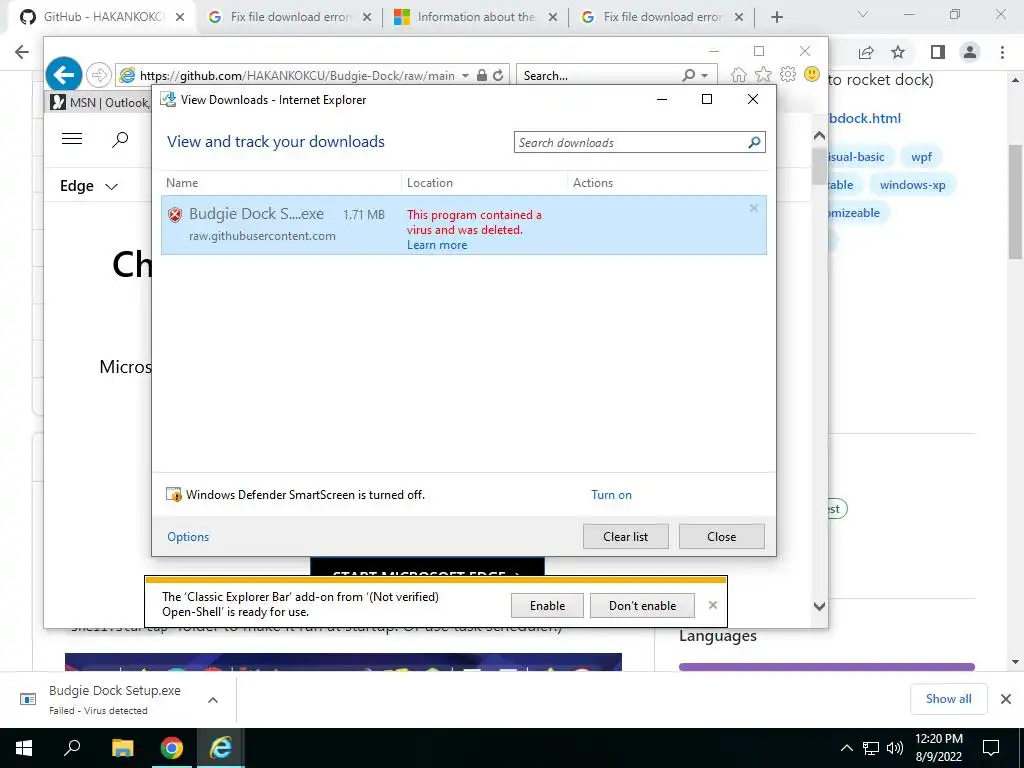The image size is (1024, 768).
Task: Click the smiley feedback icon in IE
Action: point(812,74)
